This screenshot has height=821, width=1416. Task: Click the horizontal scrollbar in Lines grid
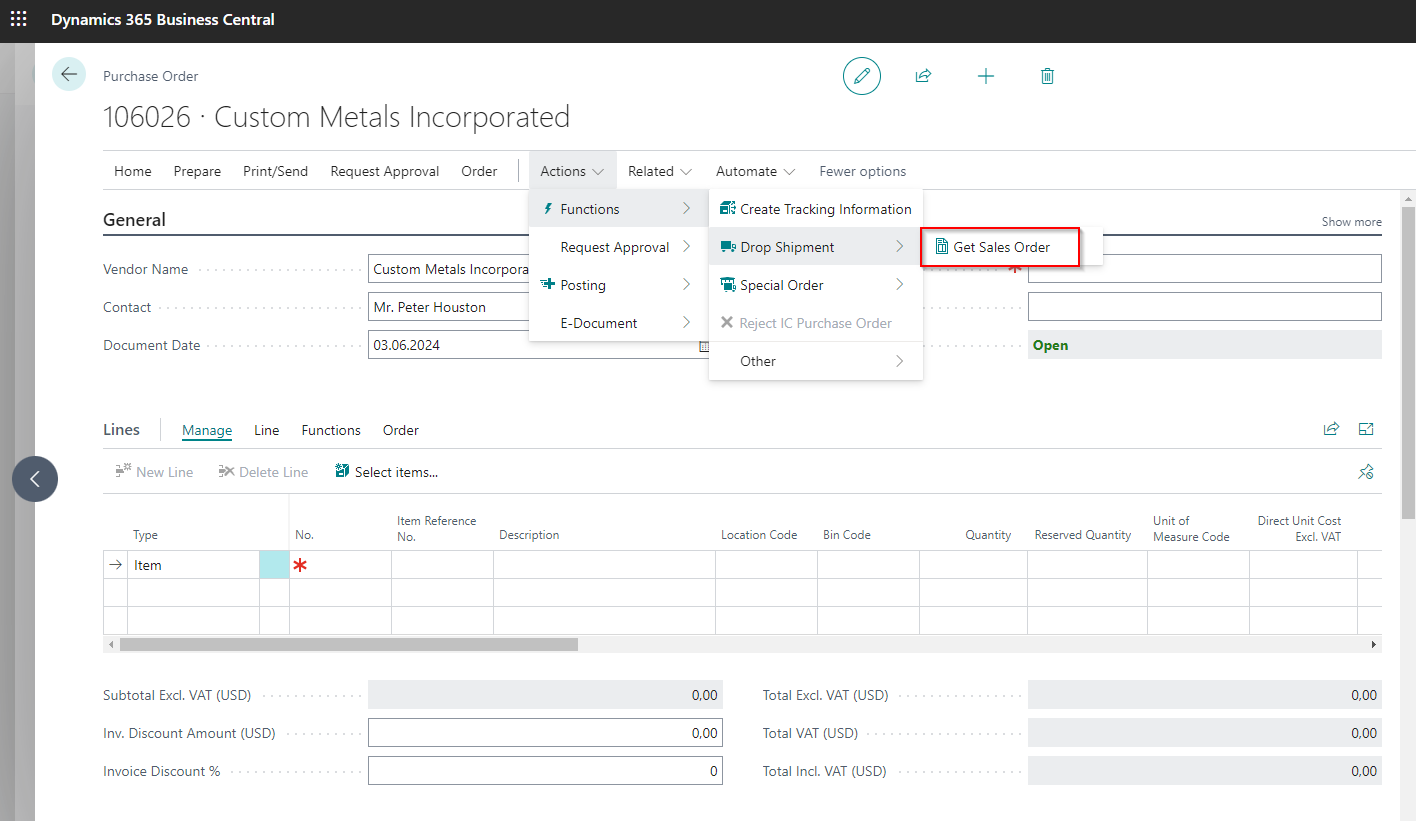click(x=348, y=645)
